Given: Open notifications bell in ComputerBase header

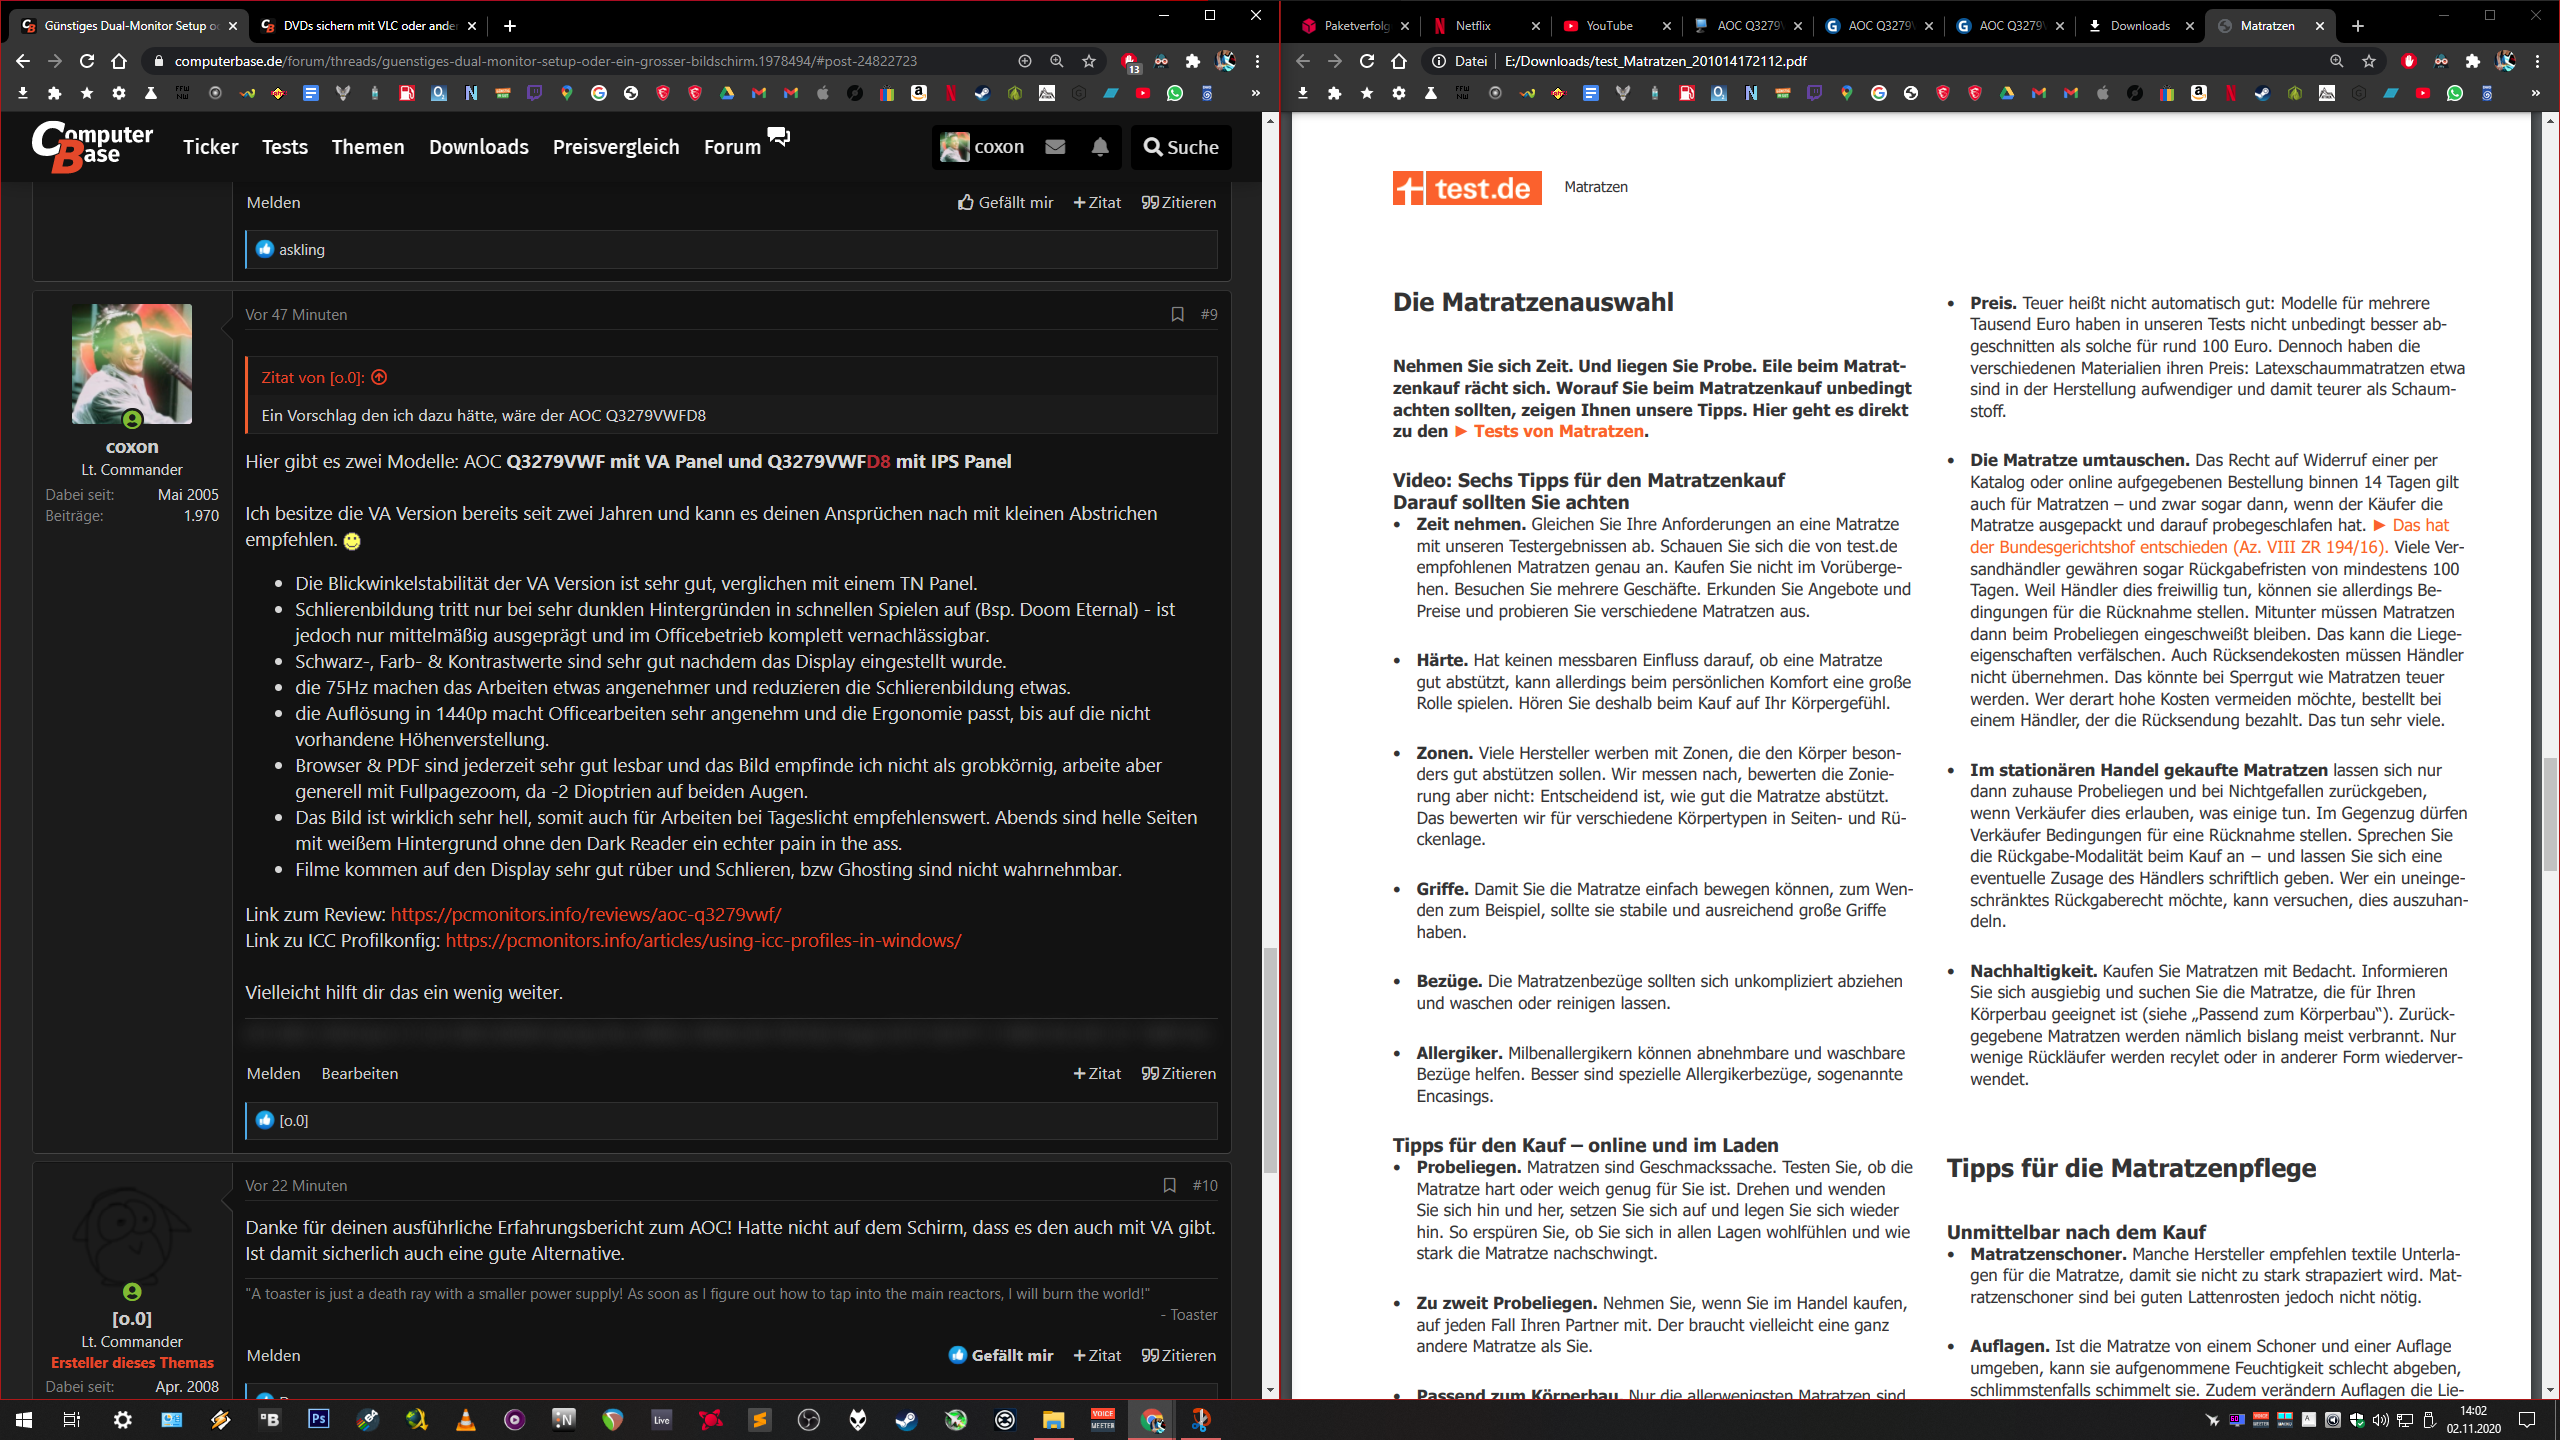Looking at the screenshot, I should [x=1100, y=147].
